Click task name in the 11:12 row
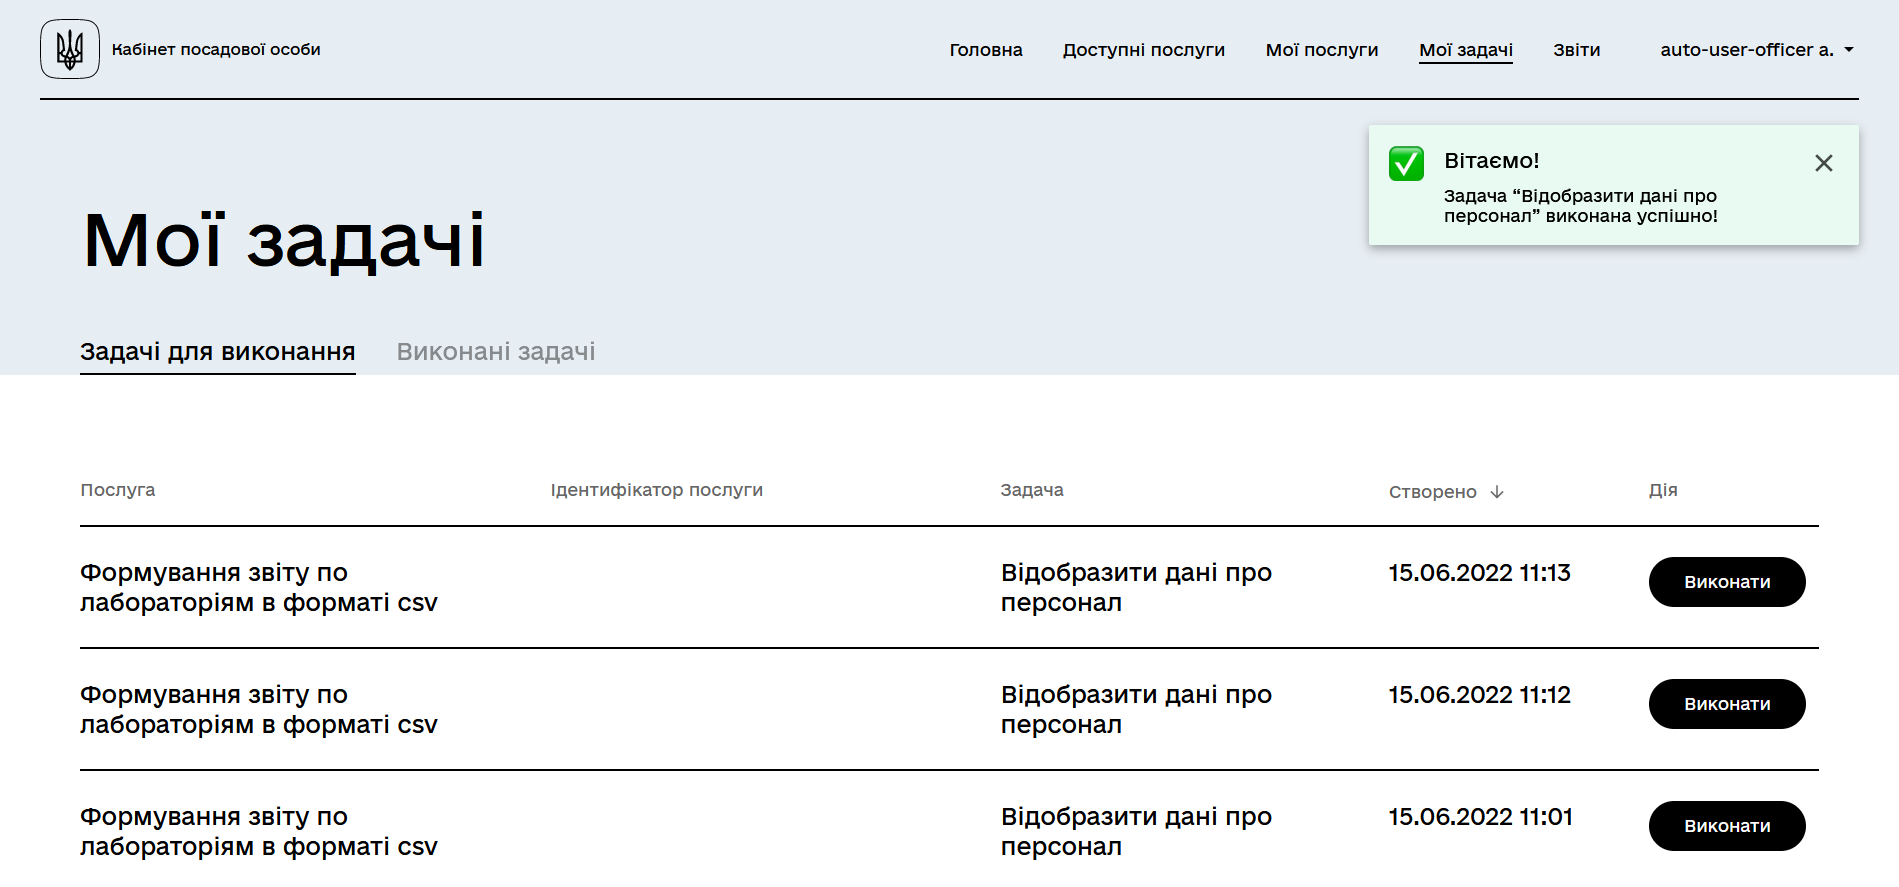 coord(1136,710)
